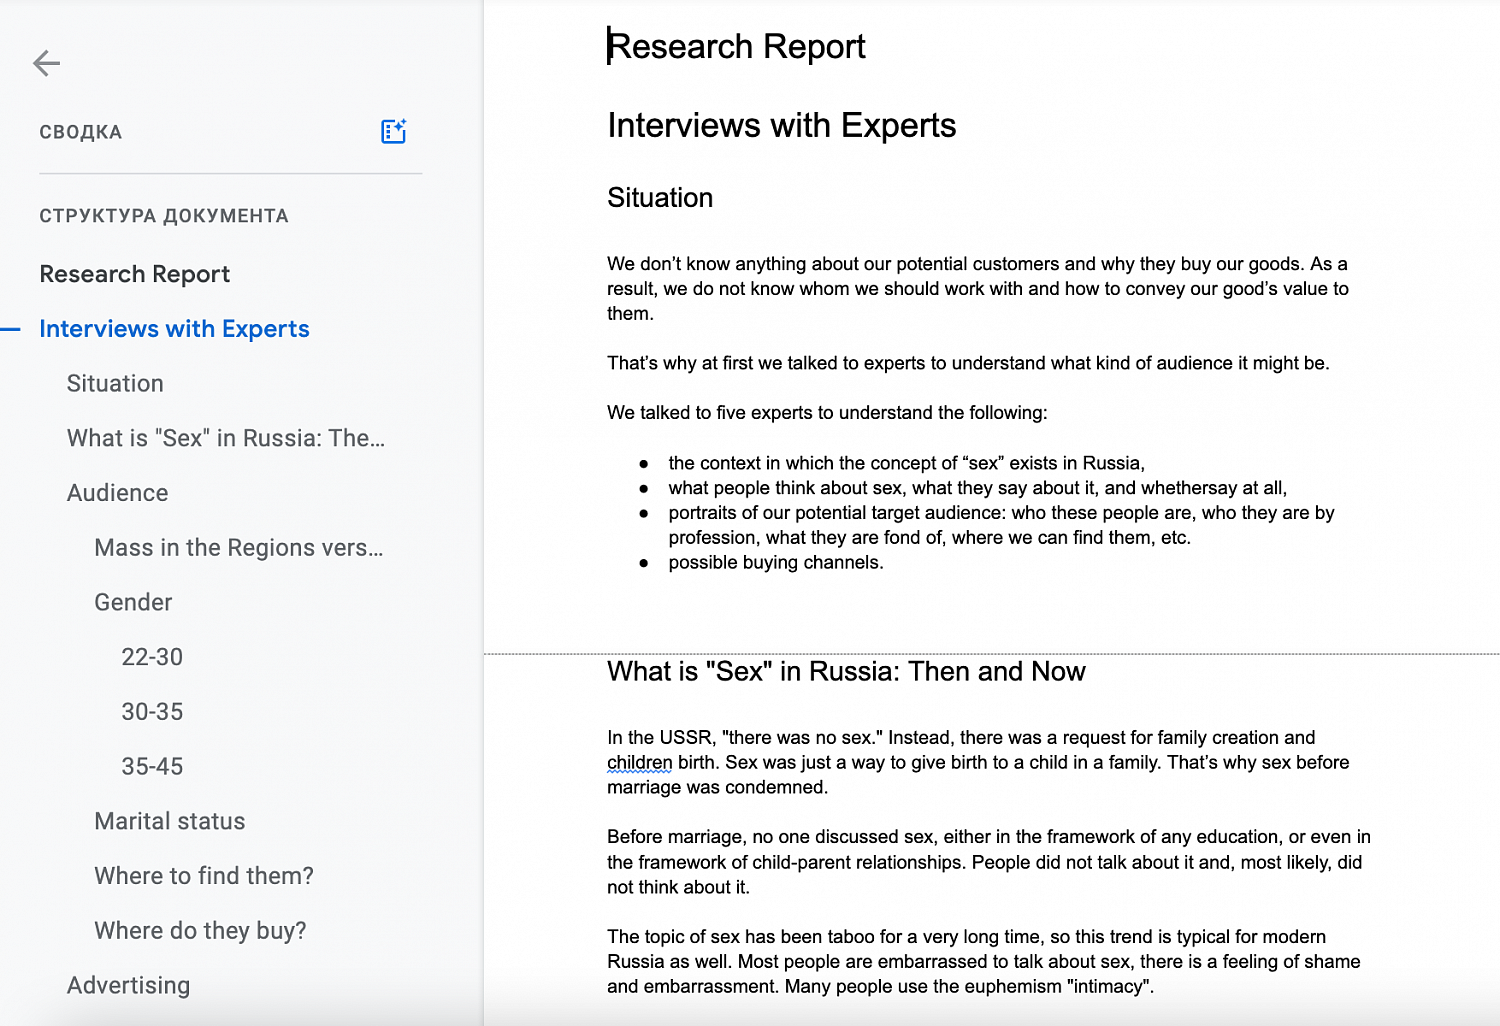Navigate to Where to find them? heading

pos(204,876)
